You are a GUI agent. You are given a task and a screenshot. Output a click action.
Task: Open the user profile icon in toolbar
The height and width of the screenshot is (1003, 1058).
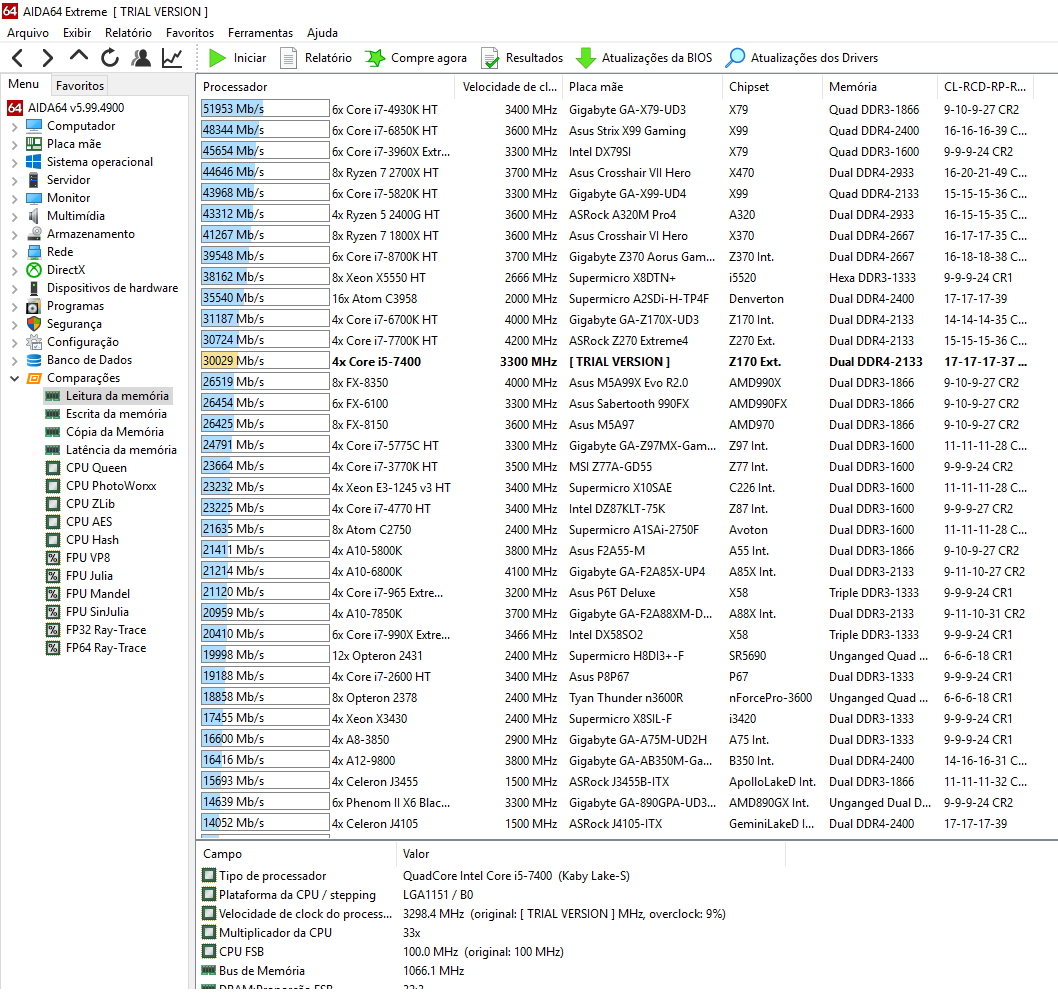(141, 58)
